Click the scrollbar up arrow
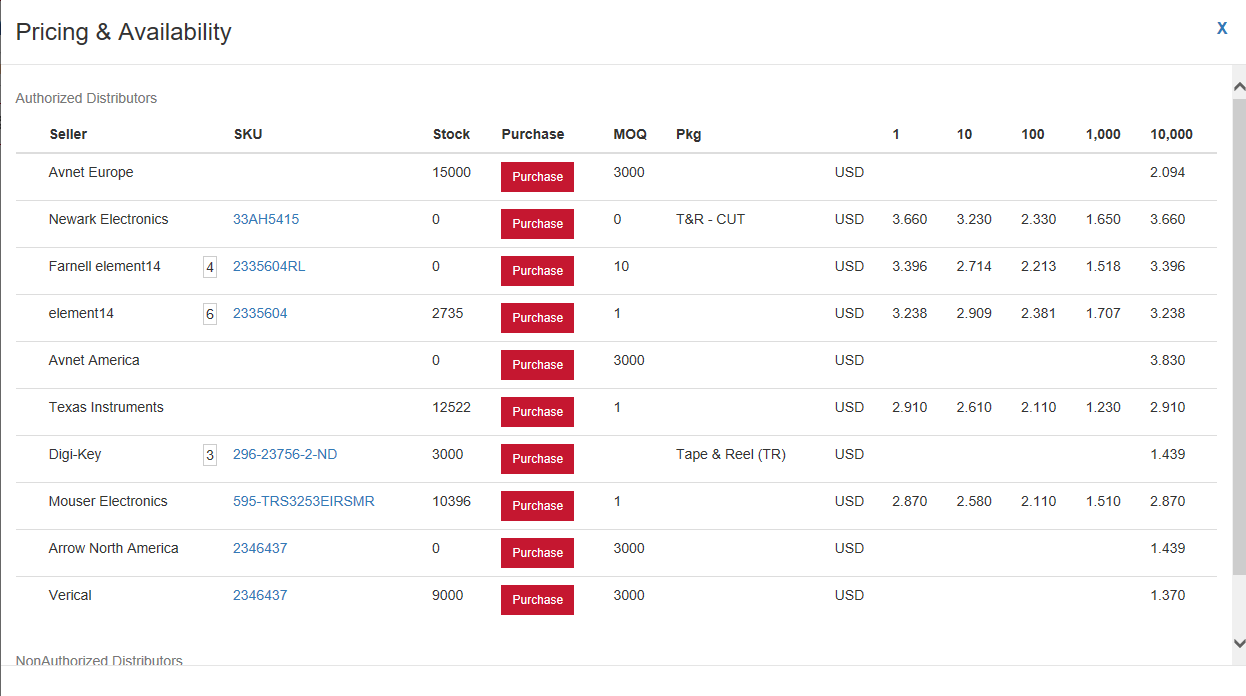 1239,87
